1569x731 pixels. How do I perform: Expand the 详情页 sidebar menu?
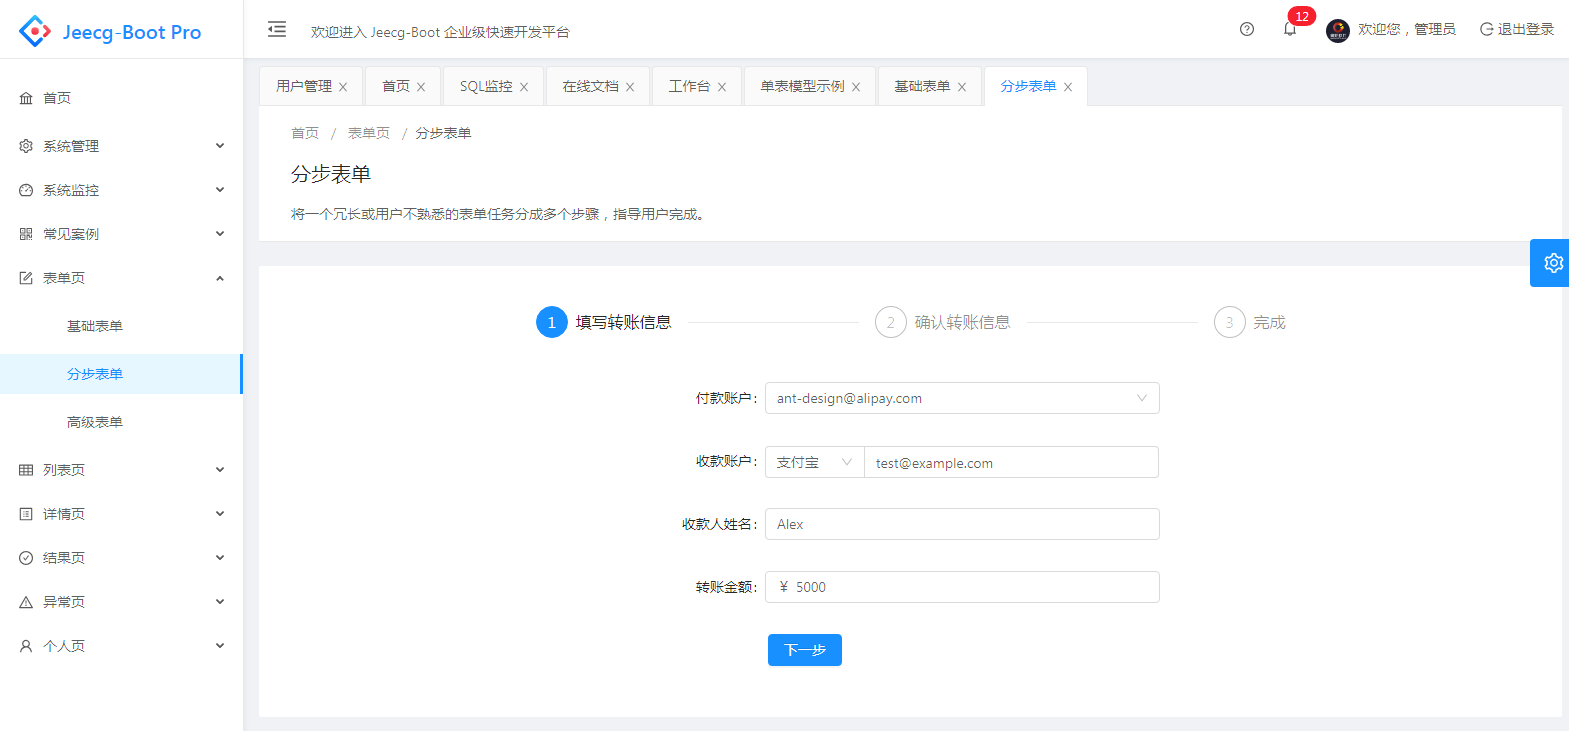click(220, 514)
